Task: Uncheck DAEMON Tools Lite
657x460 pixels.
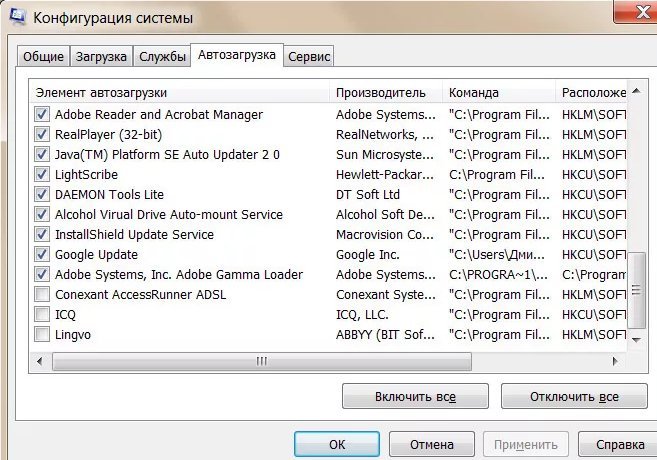Action: [x=41, y=194]
